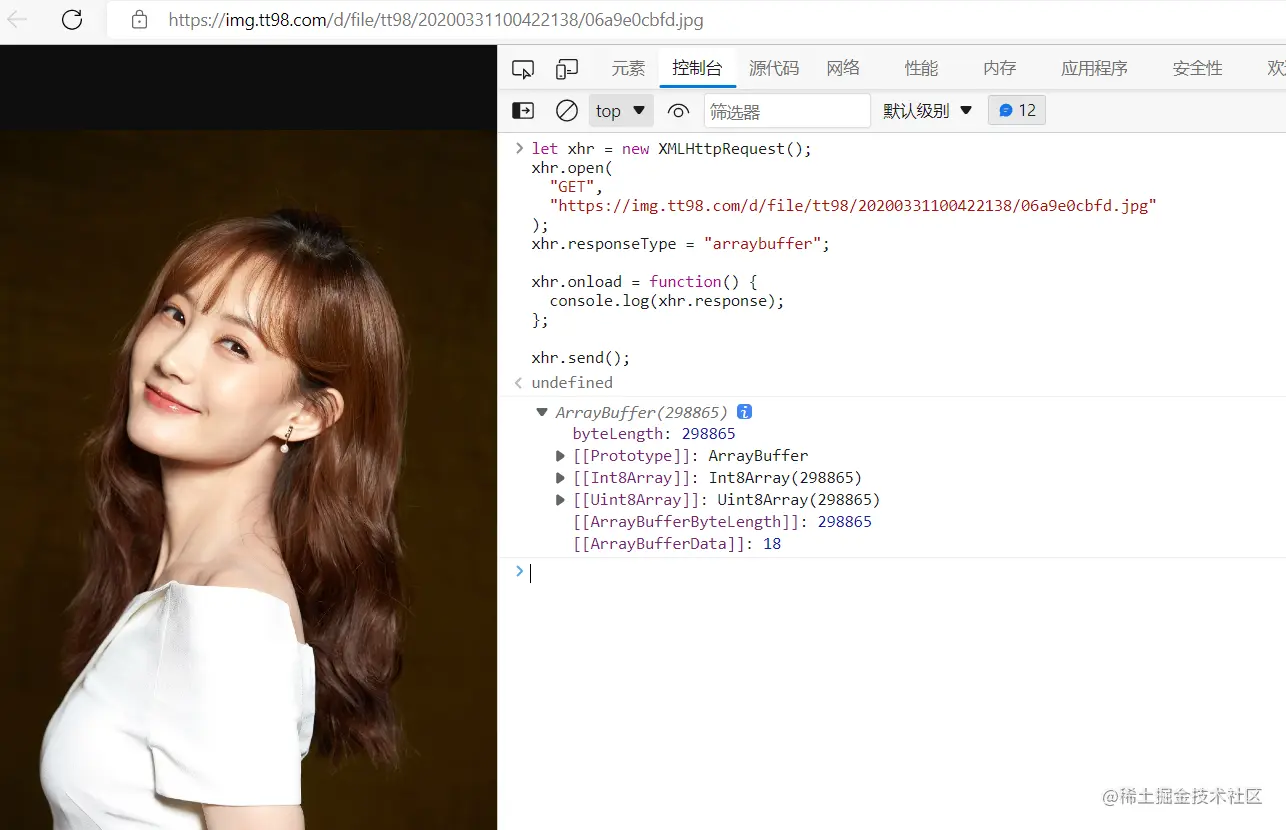Open the top context dropdown
Viewport: 1286px width, 830px height.
[621, 111]
